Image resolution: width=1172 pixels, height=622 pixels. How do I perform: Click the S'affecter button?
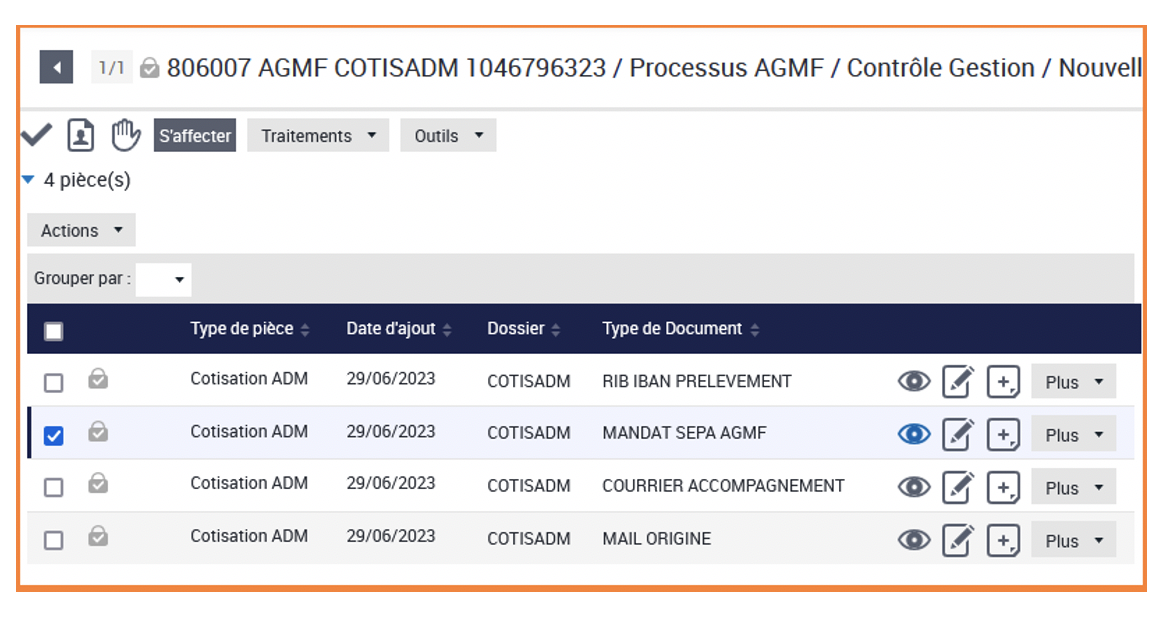coord(195,136)
